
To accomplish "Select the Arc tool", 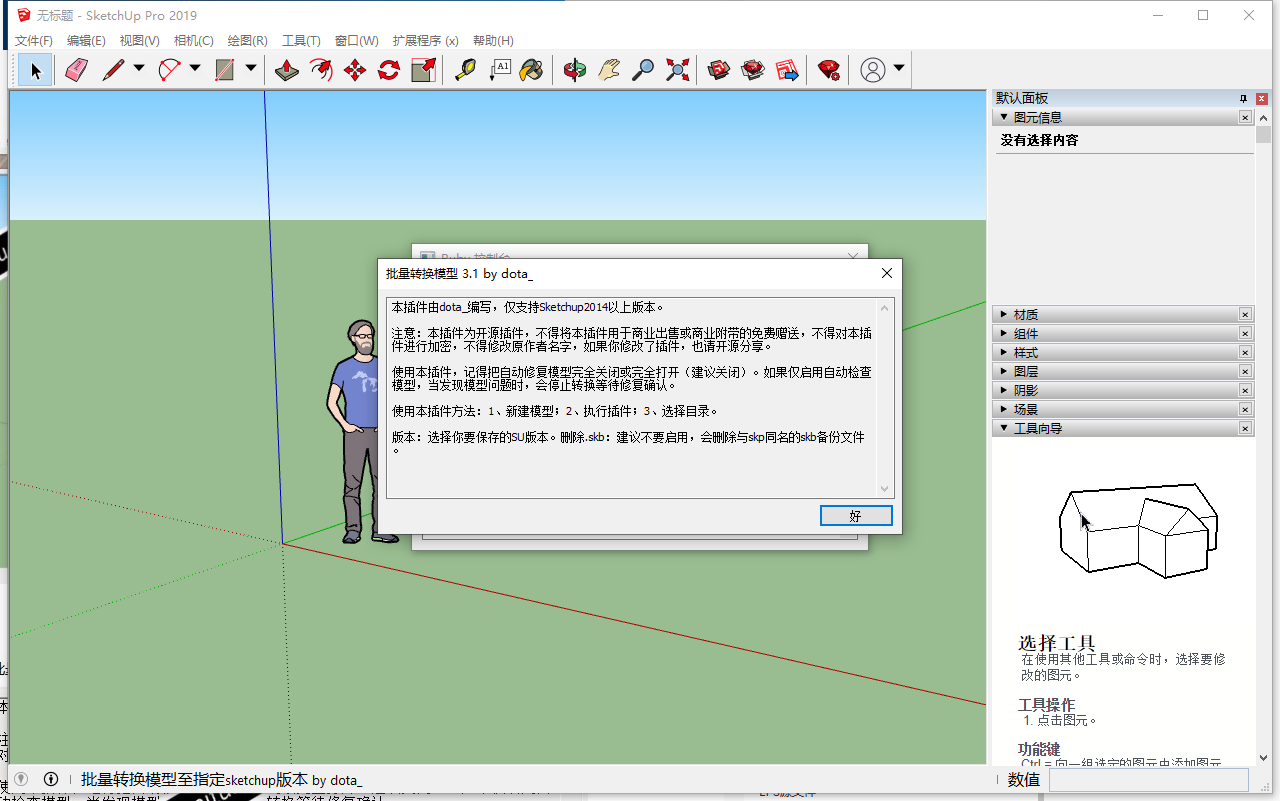I will point(169,70).
